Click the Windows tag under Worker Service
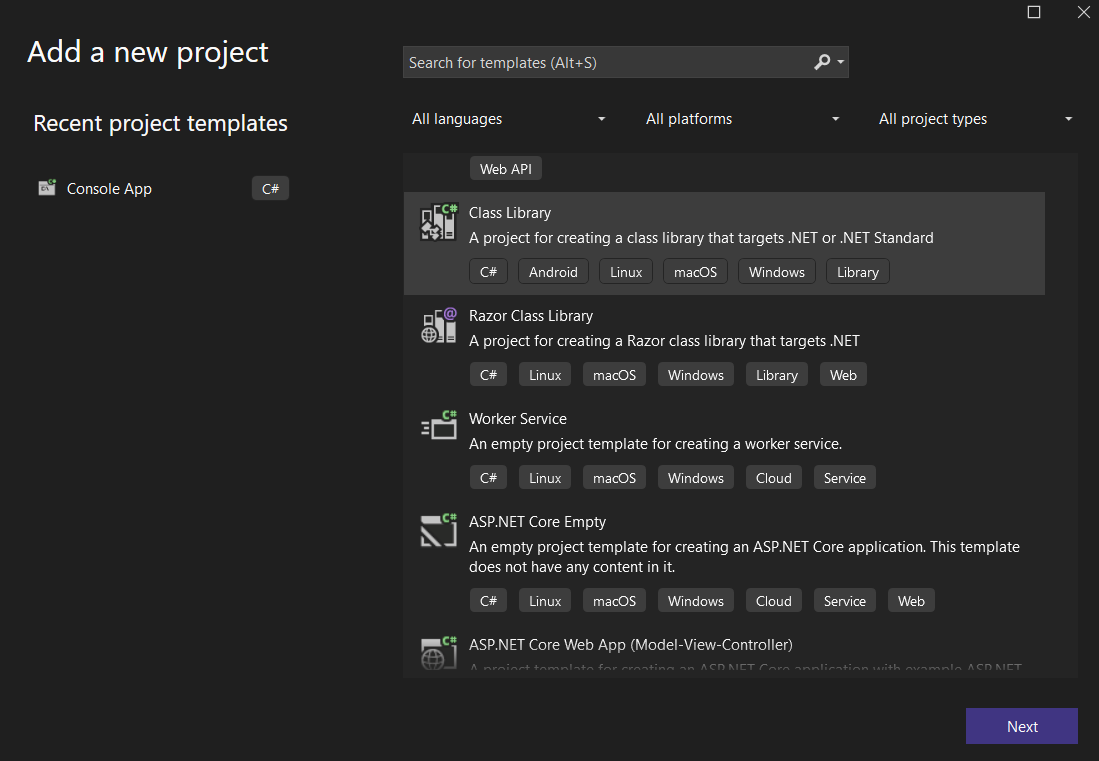Image resolution: width=1099 pixels, height=761 pixels. pos(695,478)
